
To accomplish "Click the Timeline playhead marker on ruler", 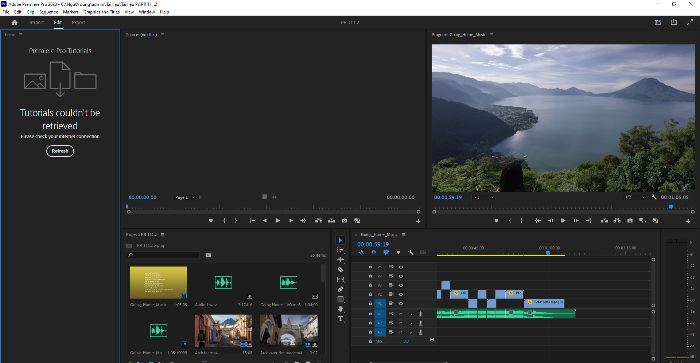I will click(548, 253).
